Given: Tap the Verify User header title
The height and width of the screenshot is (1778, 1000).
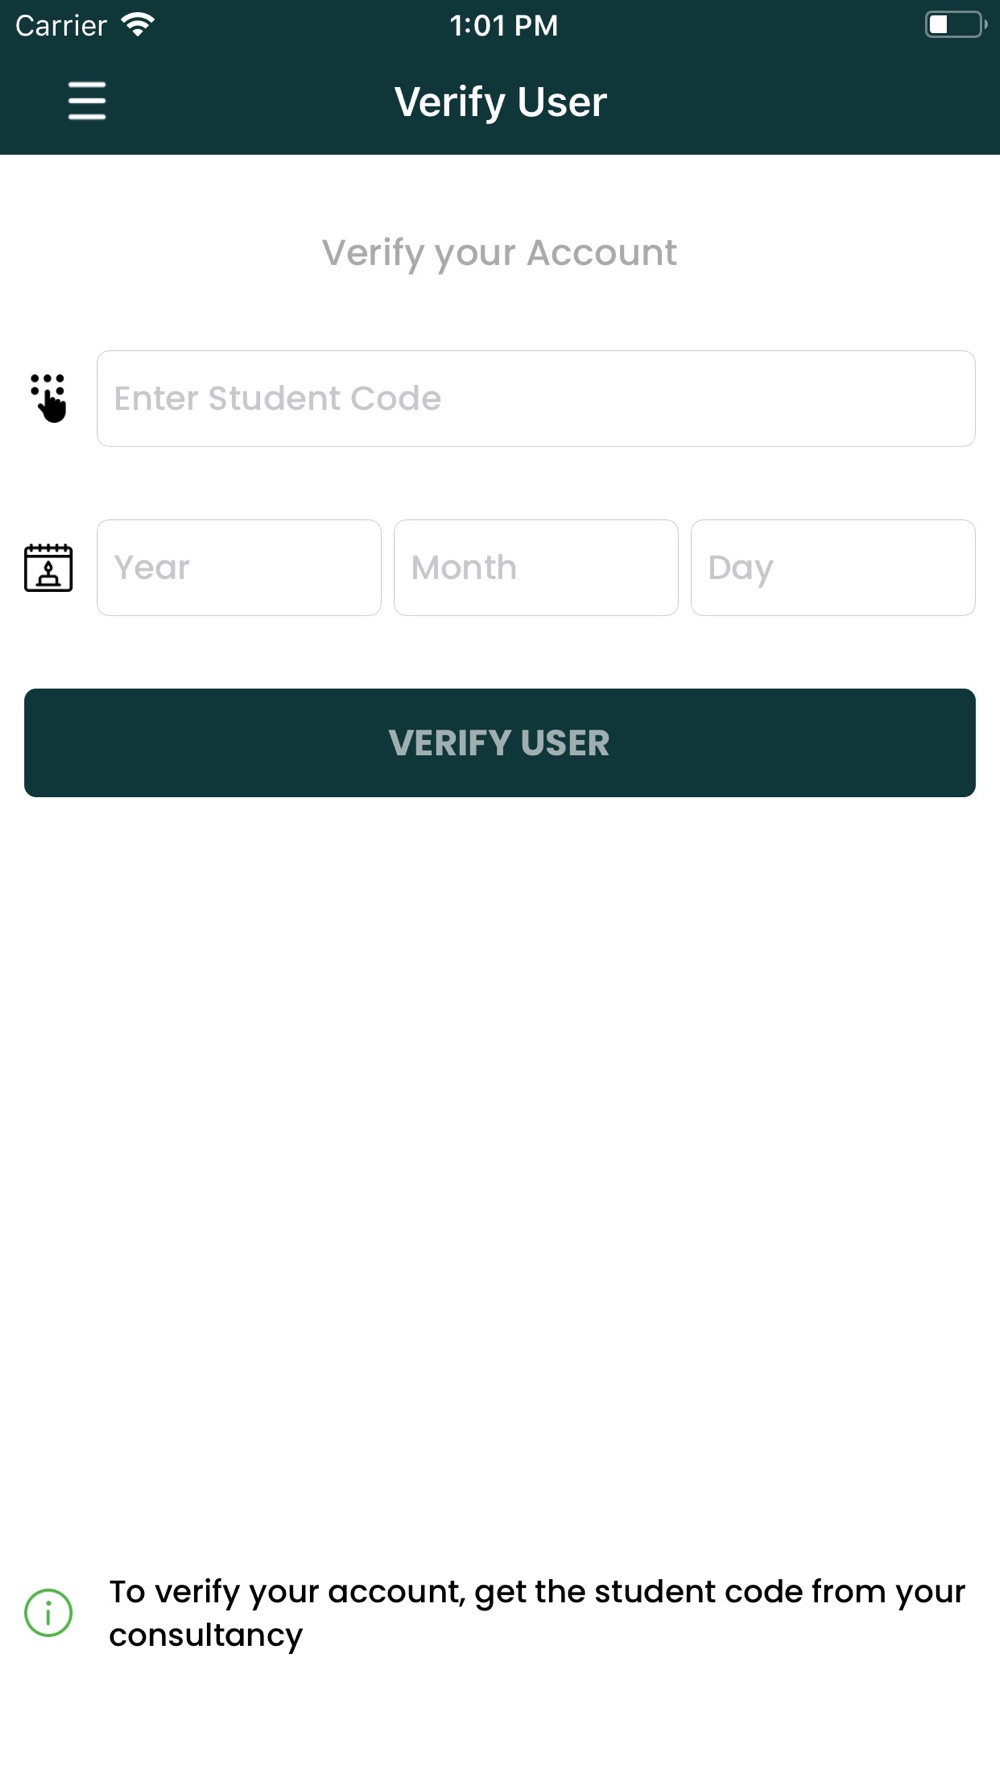Looking at the screenshot, I should 500,102.
